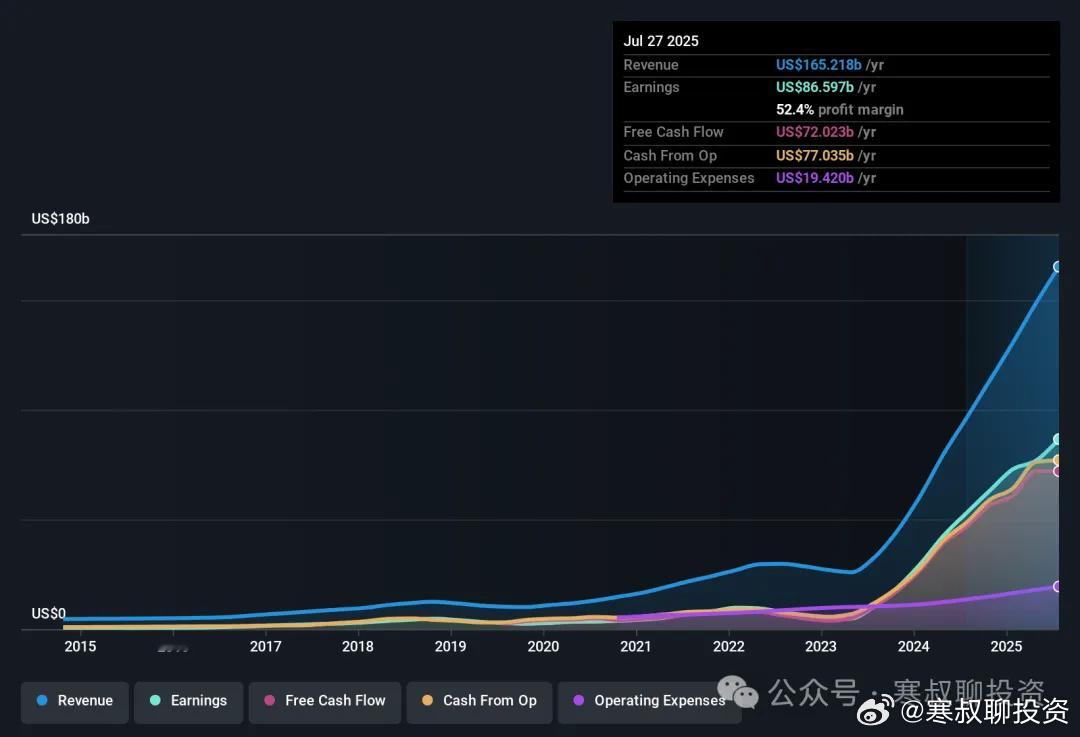1080x737 pixels.
Task: Click the WeChat logo icon in watermark
Action: 738,692
